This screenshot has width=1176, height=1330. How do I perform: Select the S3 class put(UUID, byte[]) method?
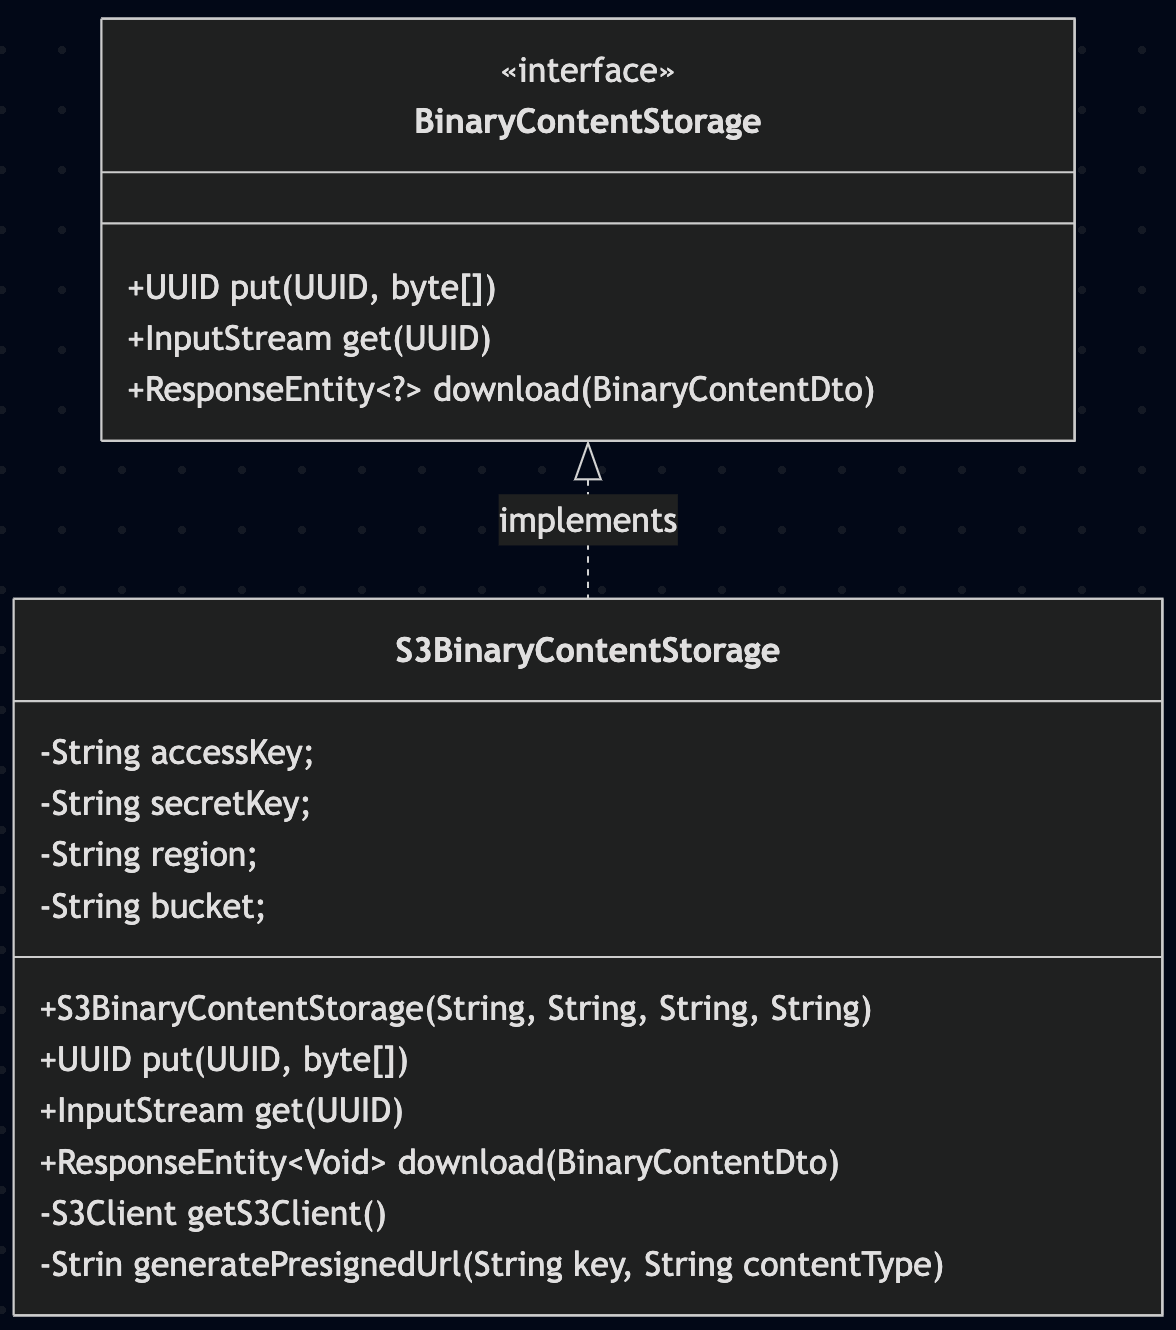[x=224, y=1060]
